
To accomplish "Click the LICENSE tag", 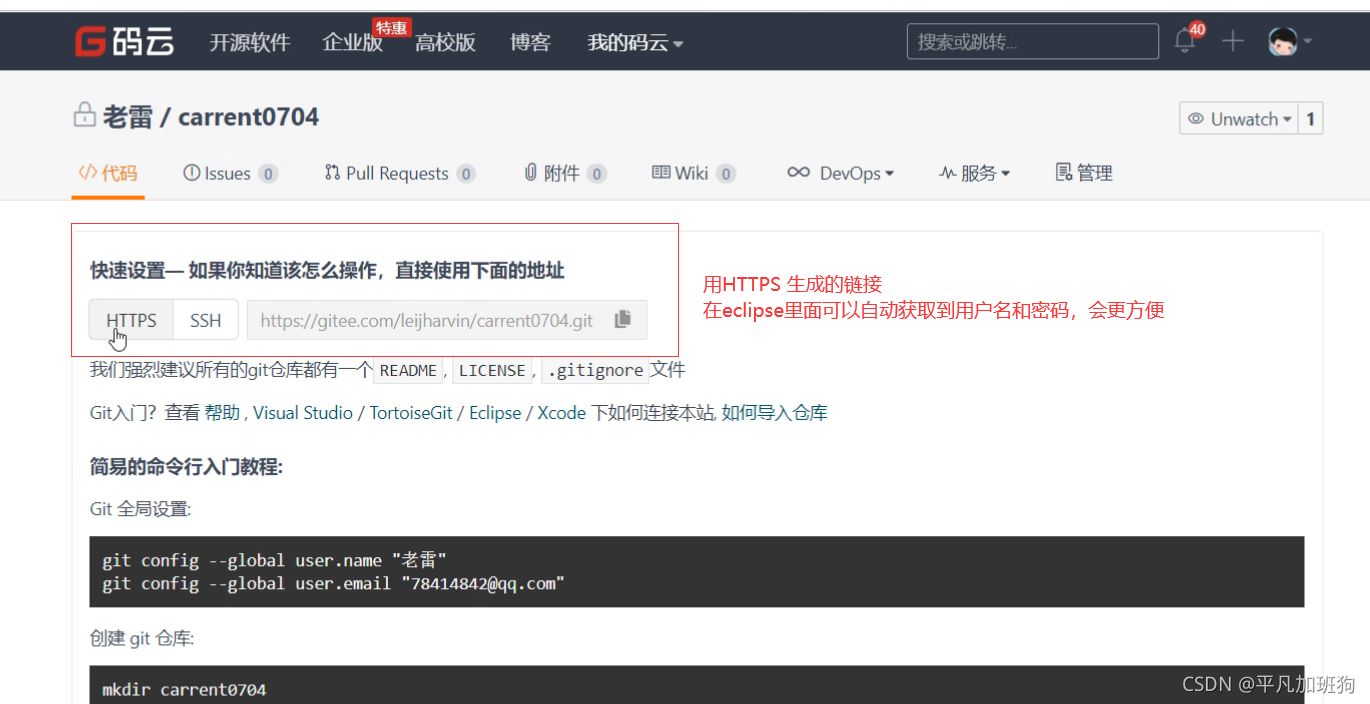I will [492, 371].
